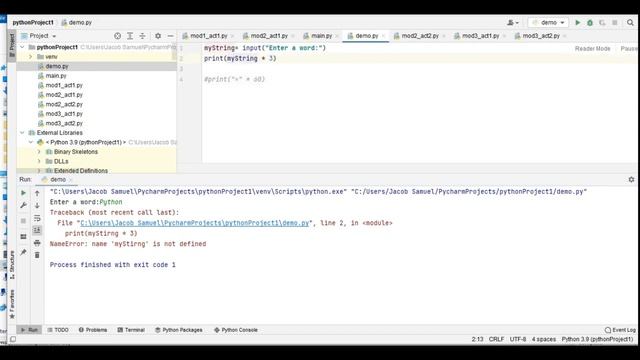Click the Python 3.9 interpreter status widget
640x360 pixels.
click(597, 339)
